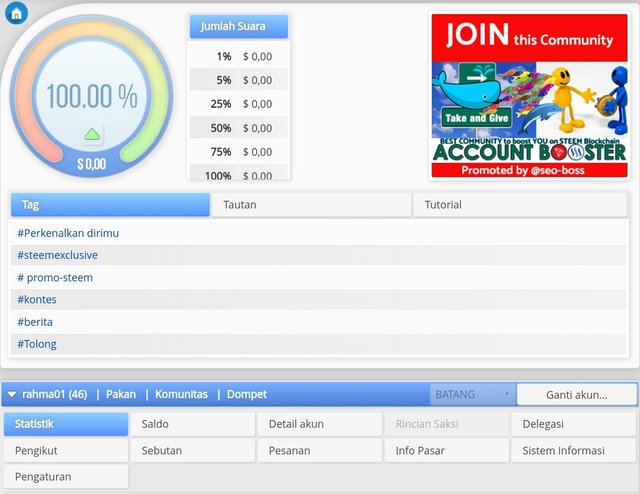Viewport: 640px width, 494px height.
Task: Open the Tutorial tab
Action: [x=520, y=205]
